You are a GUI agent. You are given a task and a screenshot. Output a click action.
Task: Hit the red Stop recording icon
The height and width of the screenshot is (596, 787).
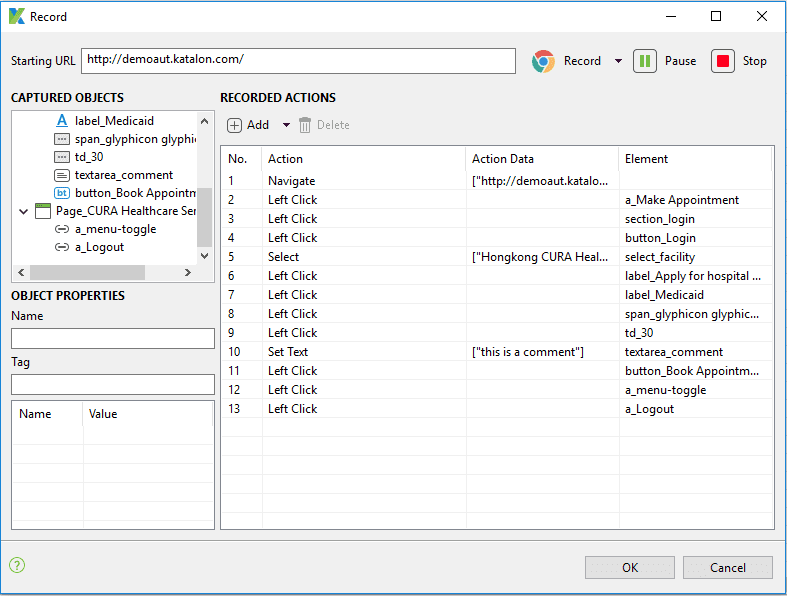[723, 61]
